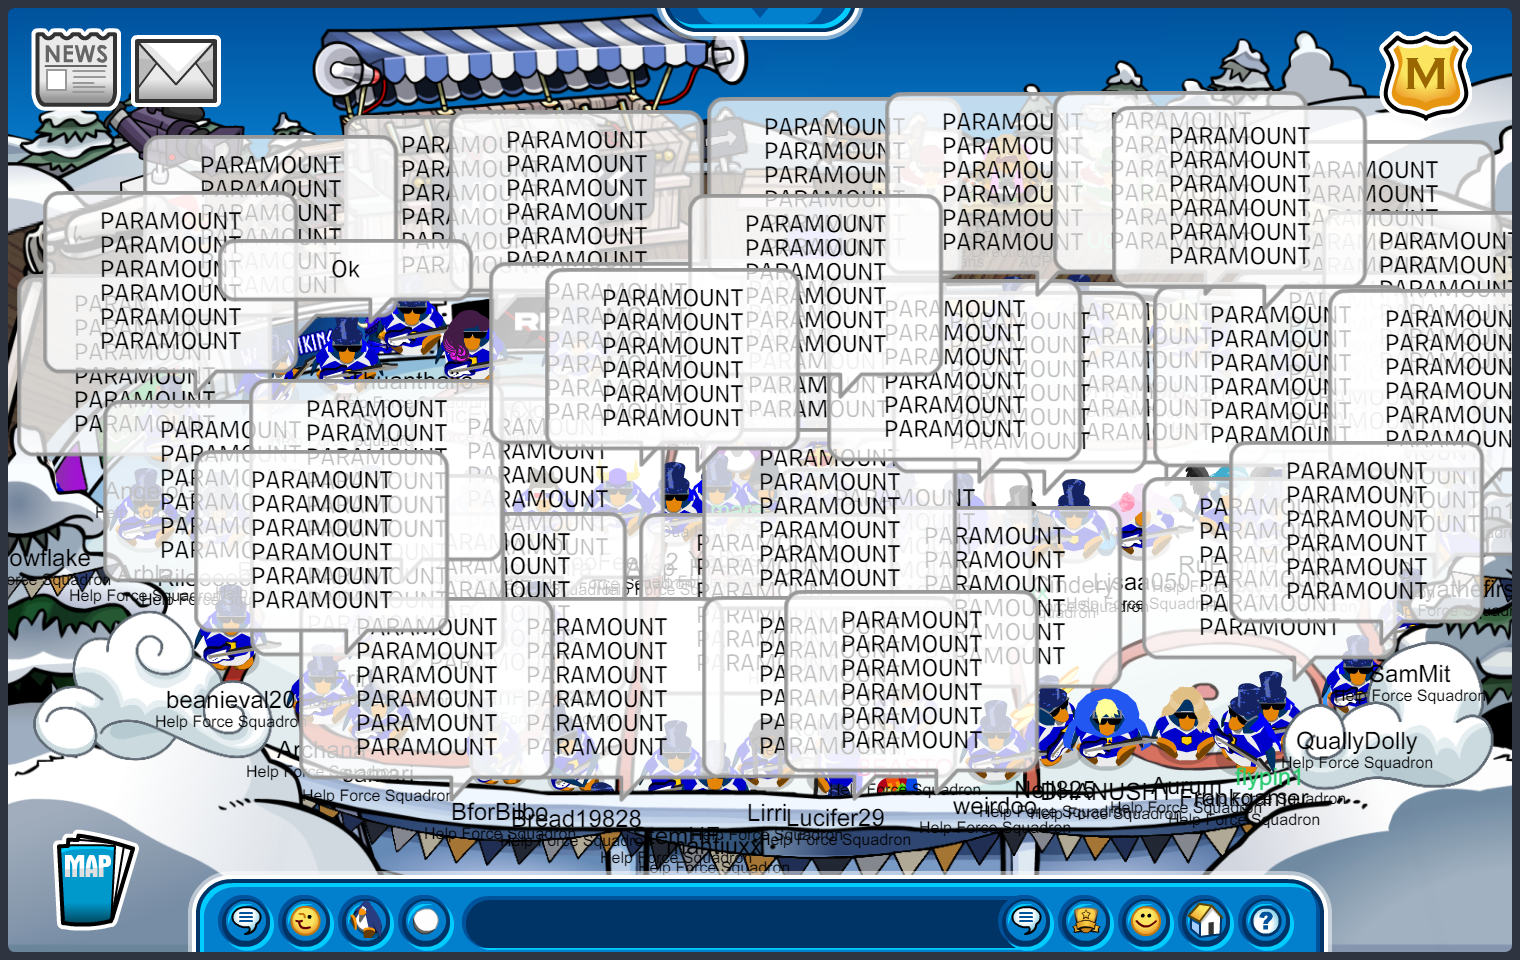
Task: Open the mail envelope icon
Action: coord(176,71)
